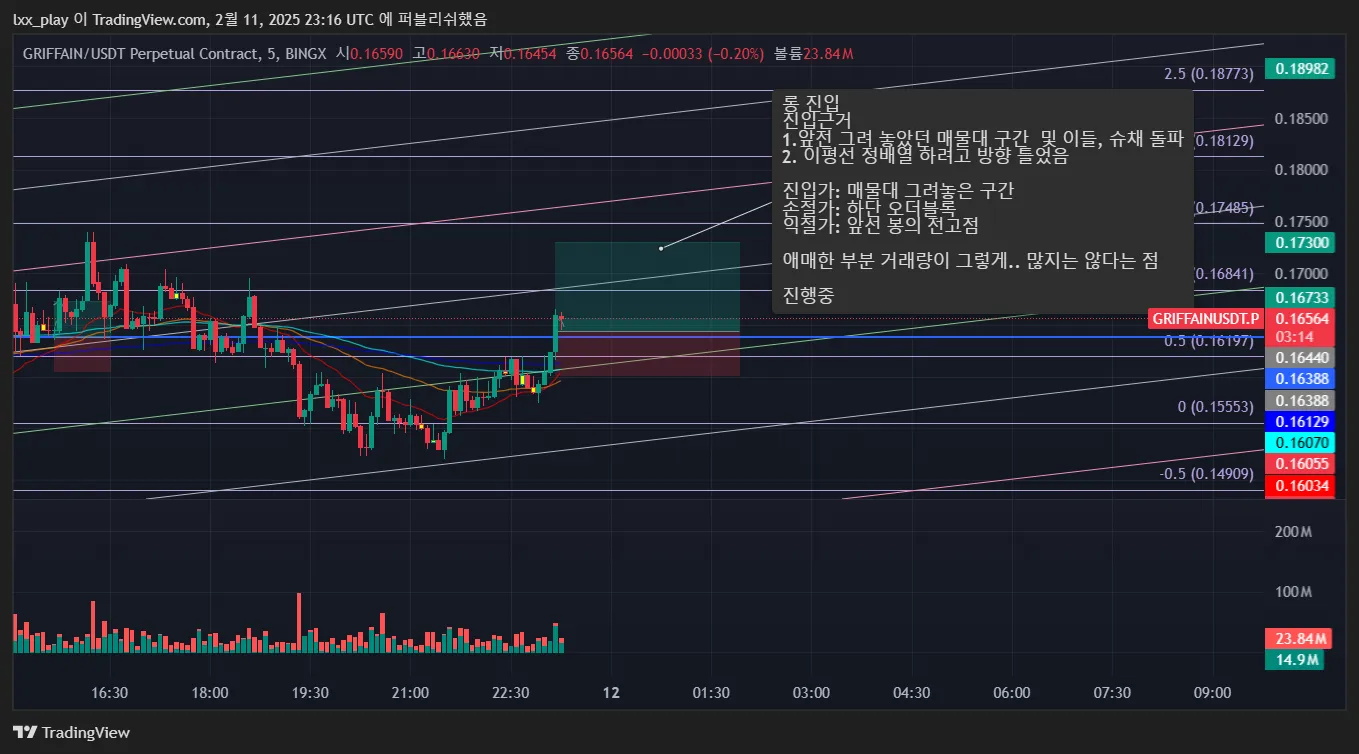This screenshot has height=754, width=1359.
Task: Click the volume legend reading 23.84M
Action: coord(828,53)
